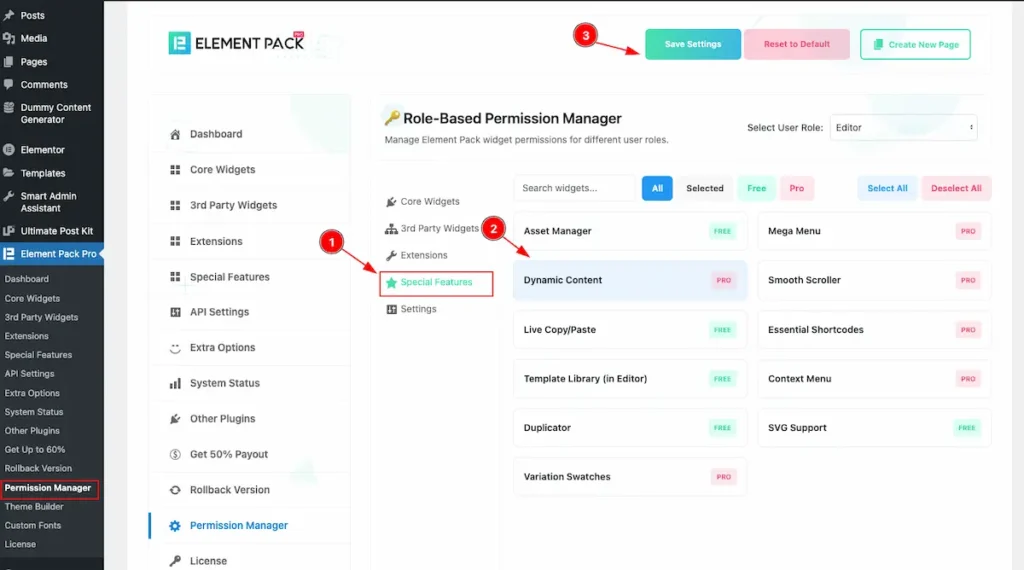This screenshot has width=1024, height=570.
Task: Click the Get 50% Payout dollar icon
Action: [176, 454]
